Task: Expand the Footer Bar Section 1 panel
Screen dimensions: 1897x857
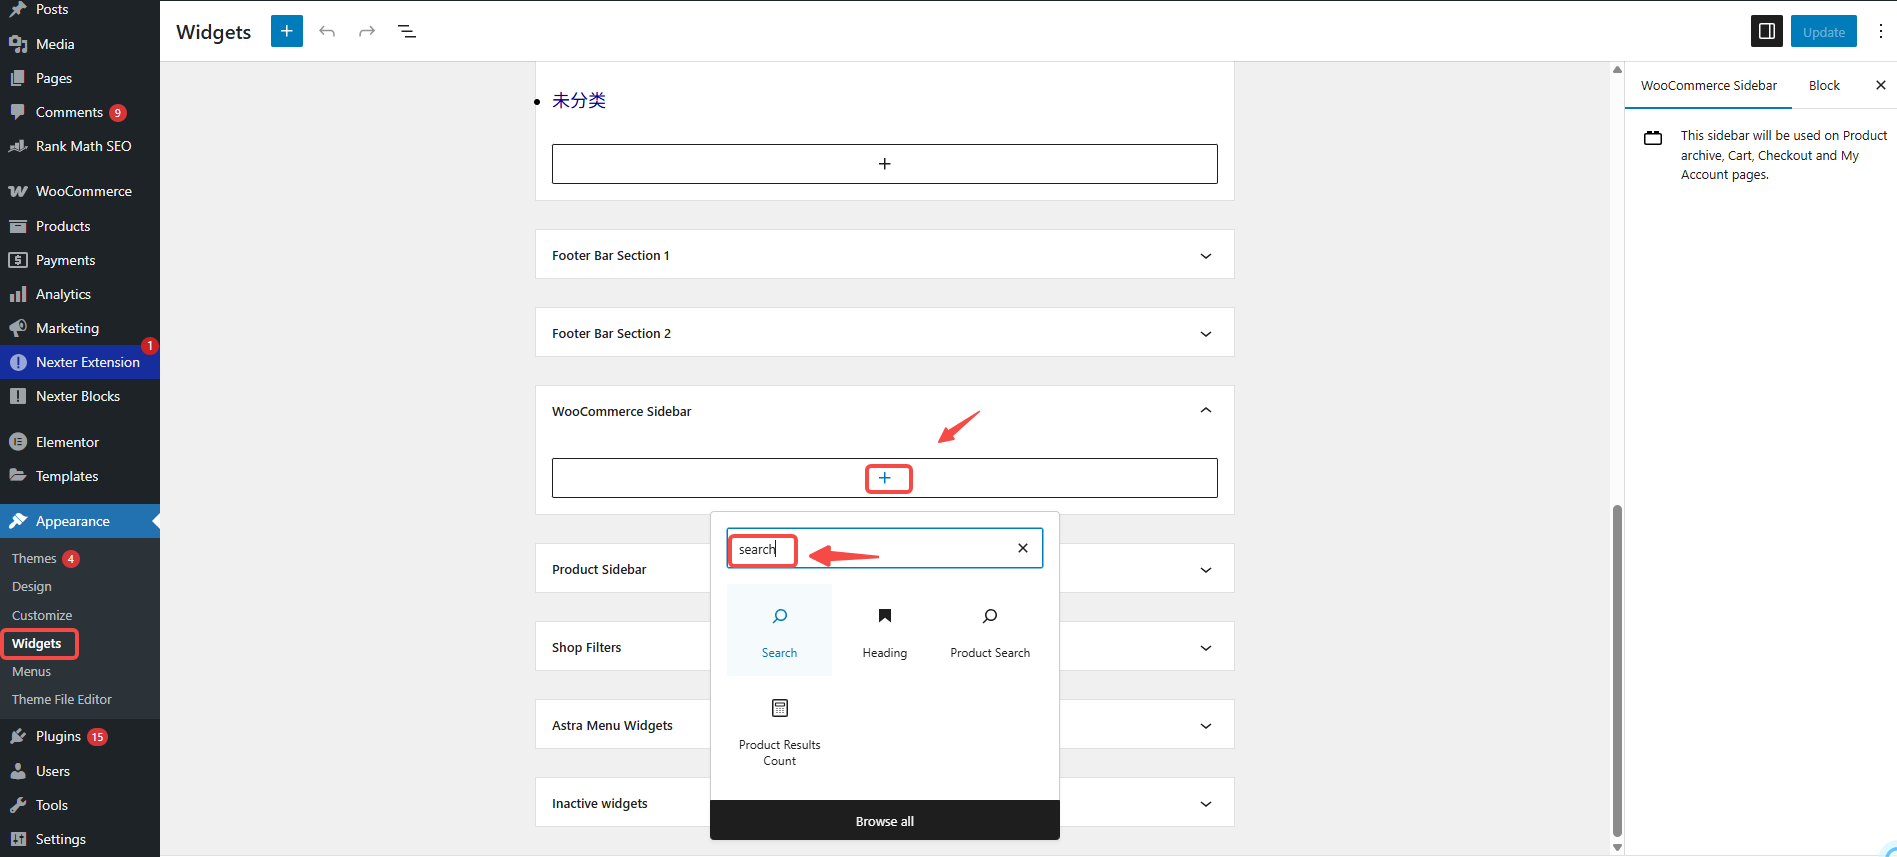Action: [1205, 256]
